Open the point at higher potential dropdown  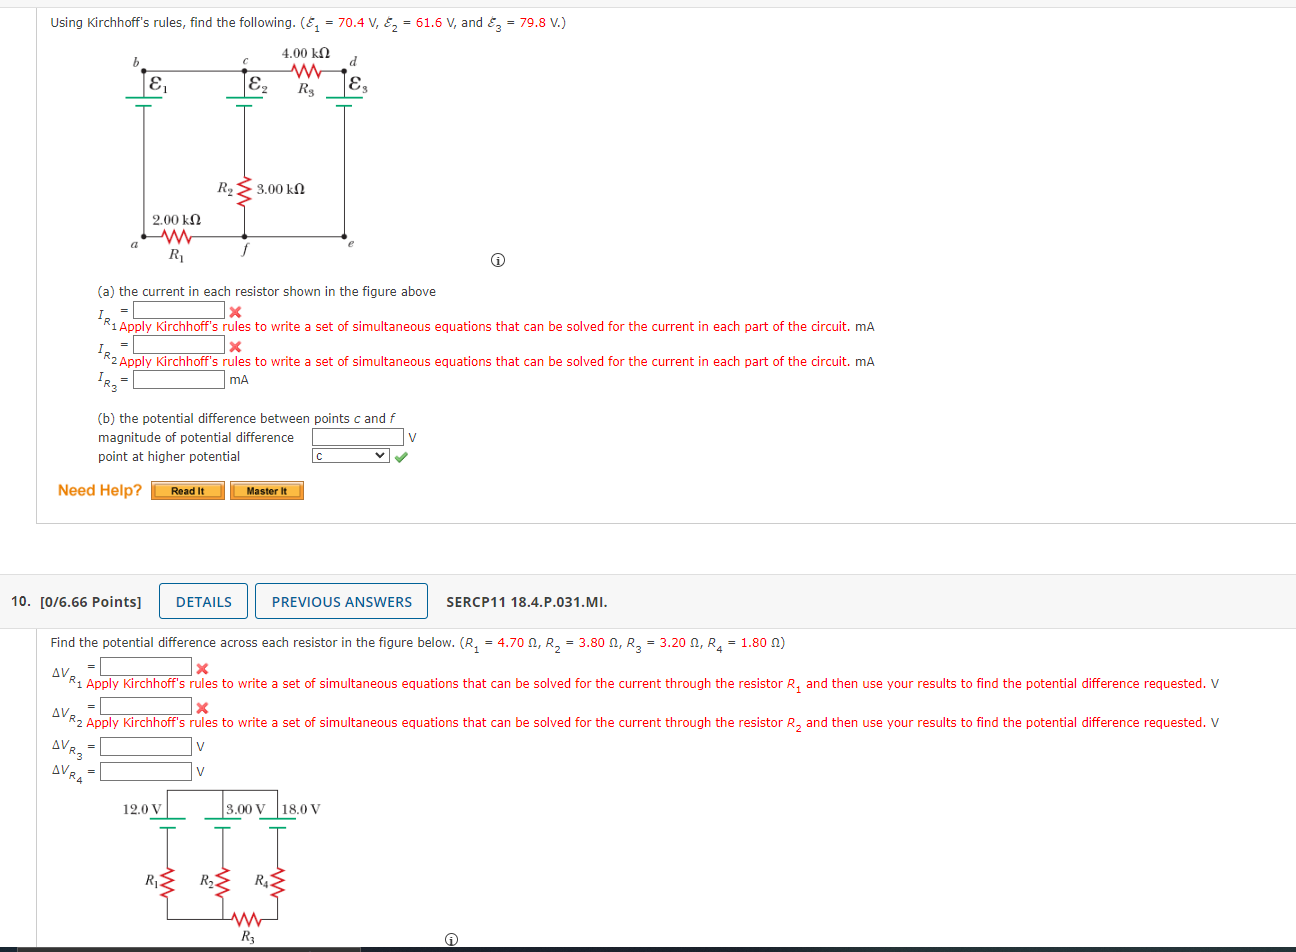pyautogui.click(x=351, y=456)
